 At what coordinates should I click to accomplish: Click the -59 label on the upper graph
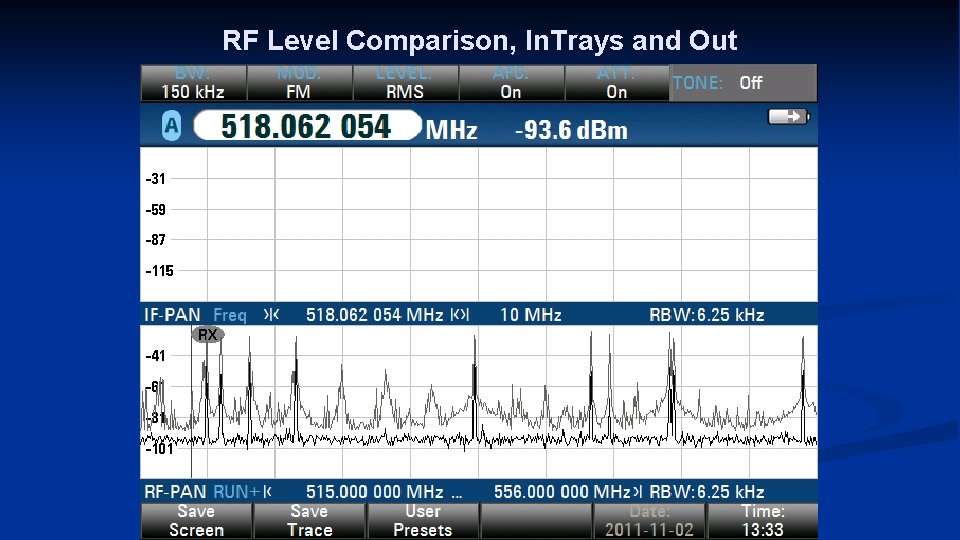click(x=156, y=209)
